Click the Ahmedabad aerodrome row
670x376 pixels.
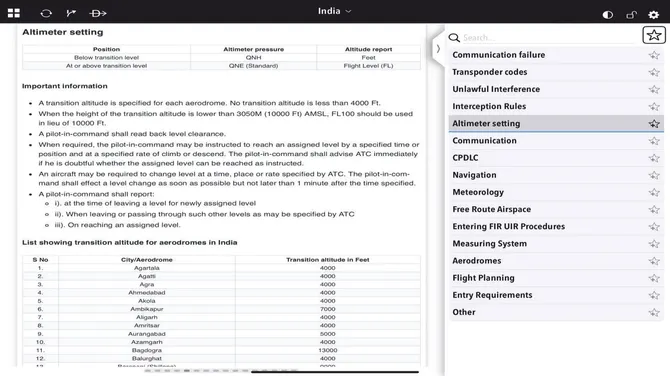(221, 293)
